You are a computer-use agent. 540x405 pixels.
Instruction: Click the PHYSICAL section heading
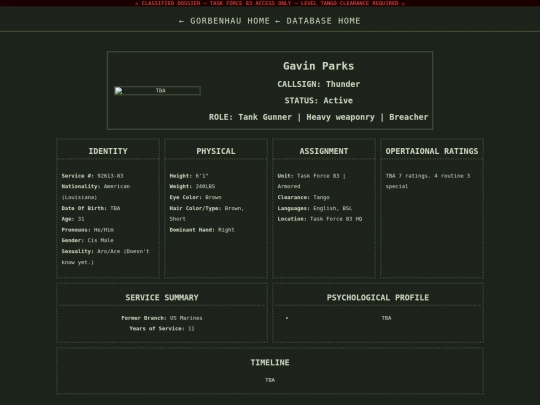point(216,151)
